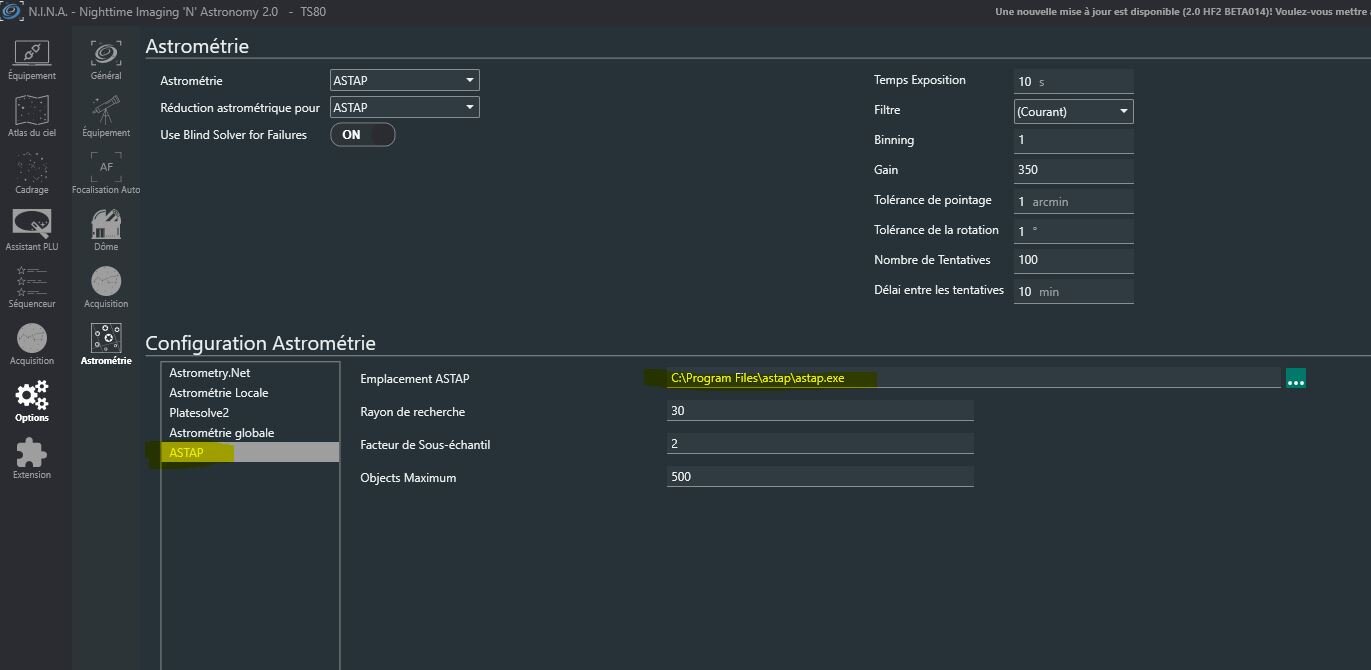1371x670 pixels.
Task: Click the Temps Exposition input field
Action: tap(1073, 81)
